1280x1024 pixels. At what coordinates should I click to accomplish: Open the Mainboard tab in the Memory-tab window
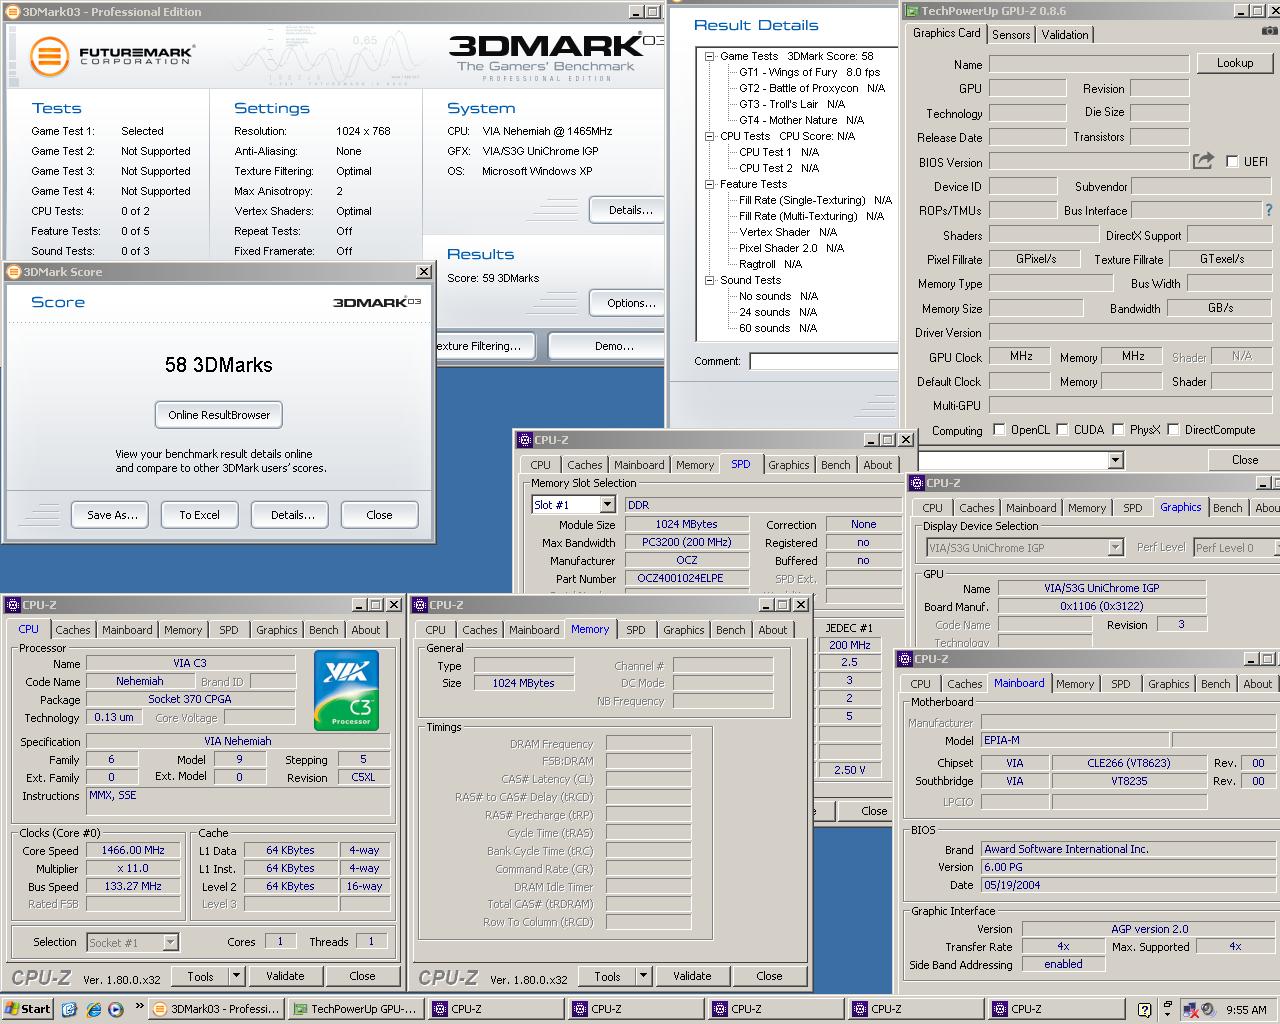(534, 630)
